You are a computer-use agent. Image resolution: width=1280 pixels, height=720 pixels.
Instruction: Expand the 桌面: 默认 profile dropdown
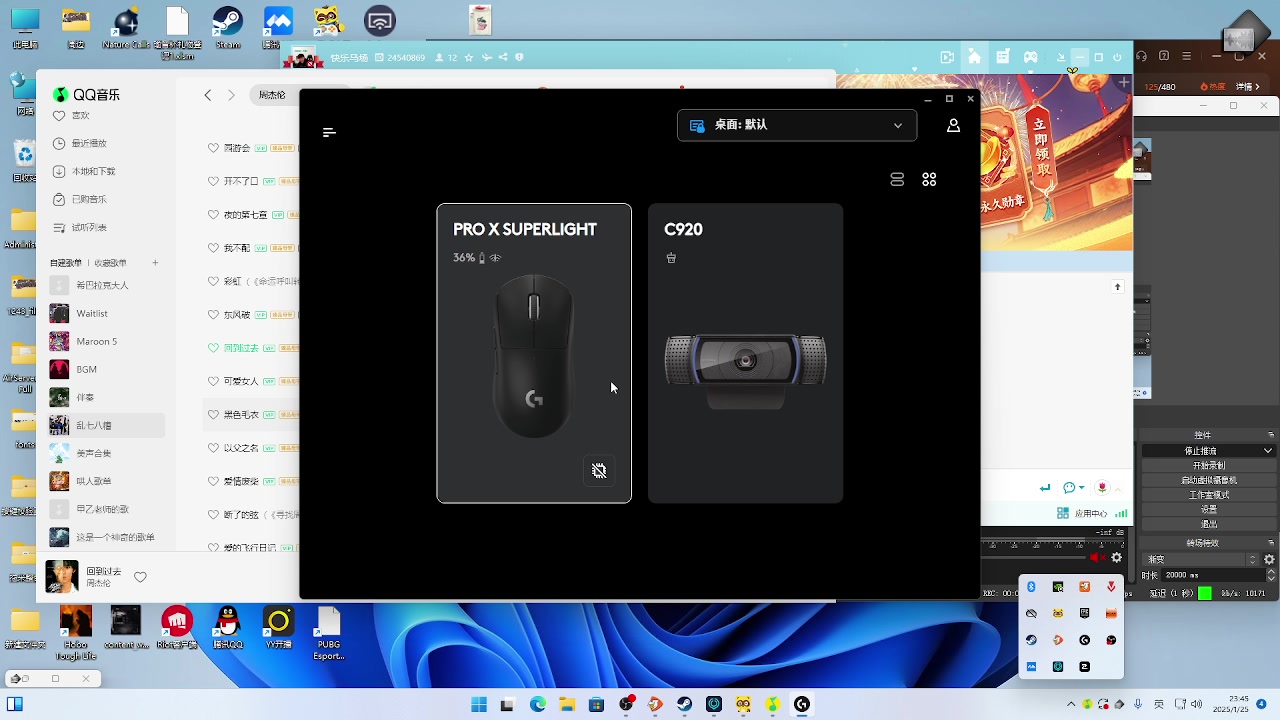[797, 125]
